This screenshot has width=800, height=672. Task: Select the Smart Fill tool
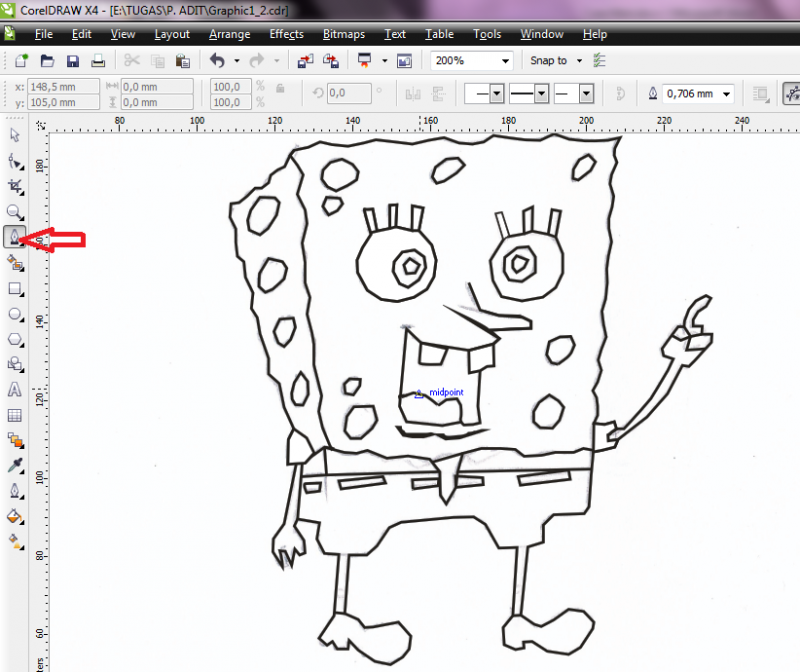click(x=15, y=263)
